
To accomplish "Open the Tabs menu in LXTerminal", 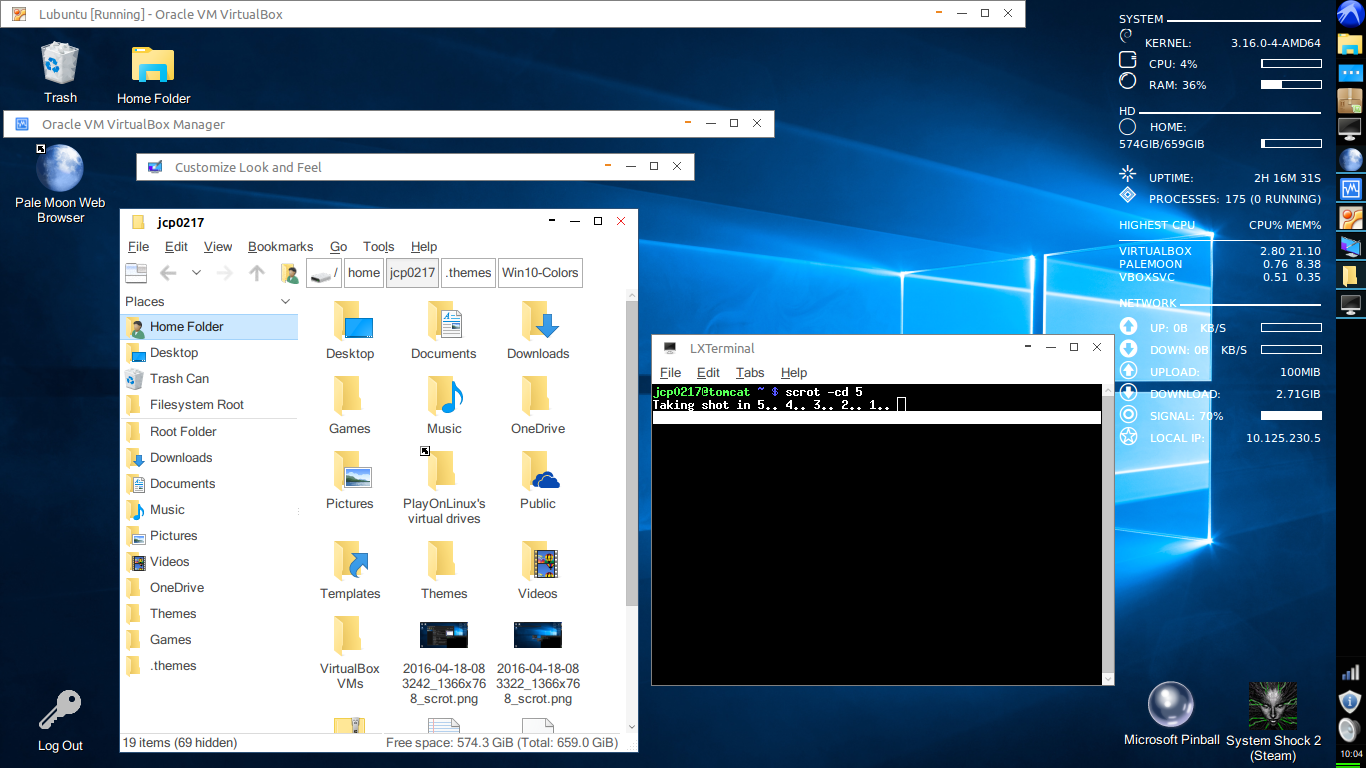I will 750,373.
